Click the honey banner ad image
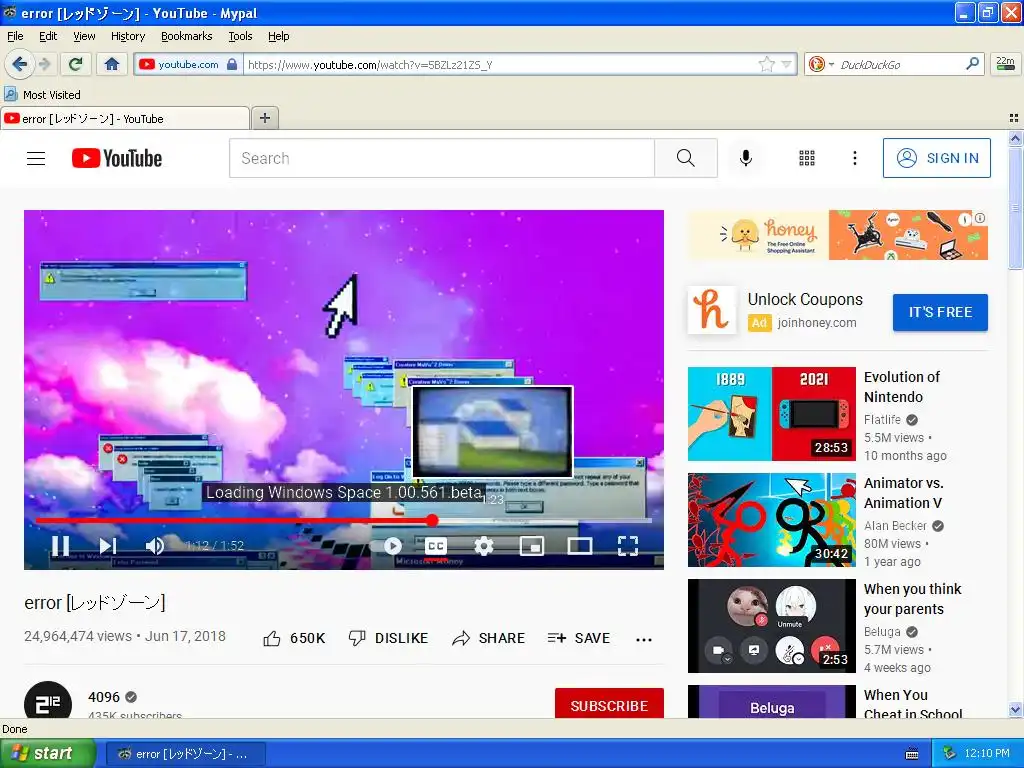Viewport: 1024px width, 768px height. point(837,234)
